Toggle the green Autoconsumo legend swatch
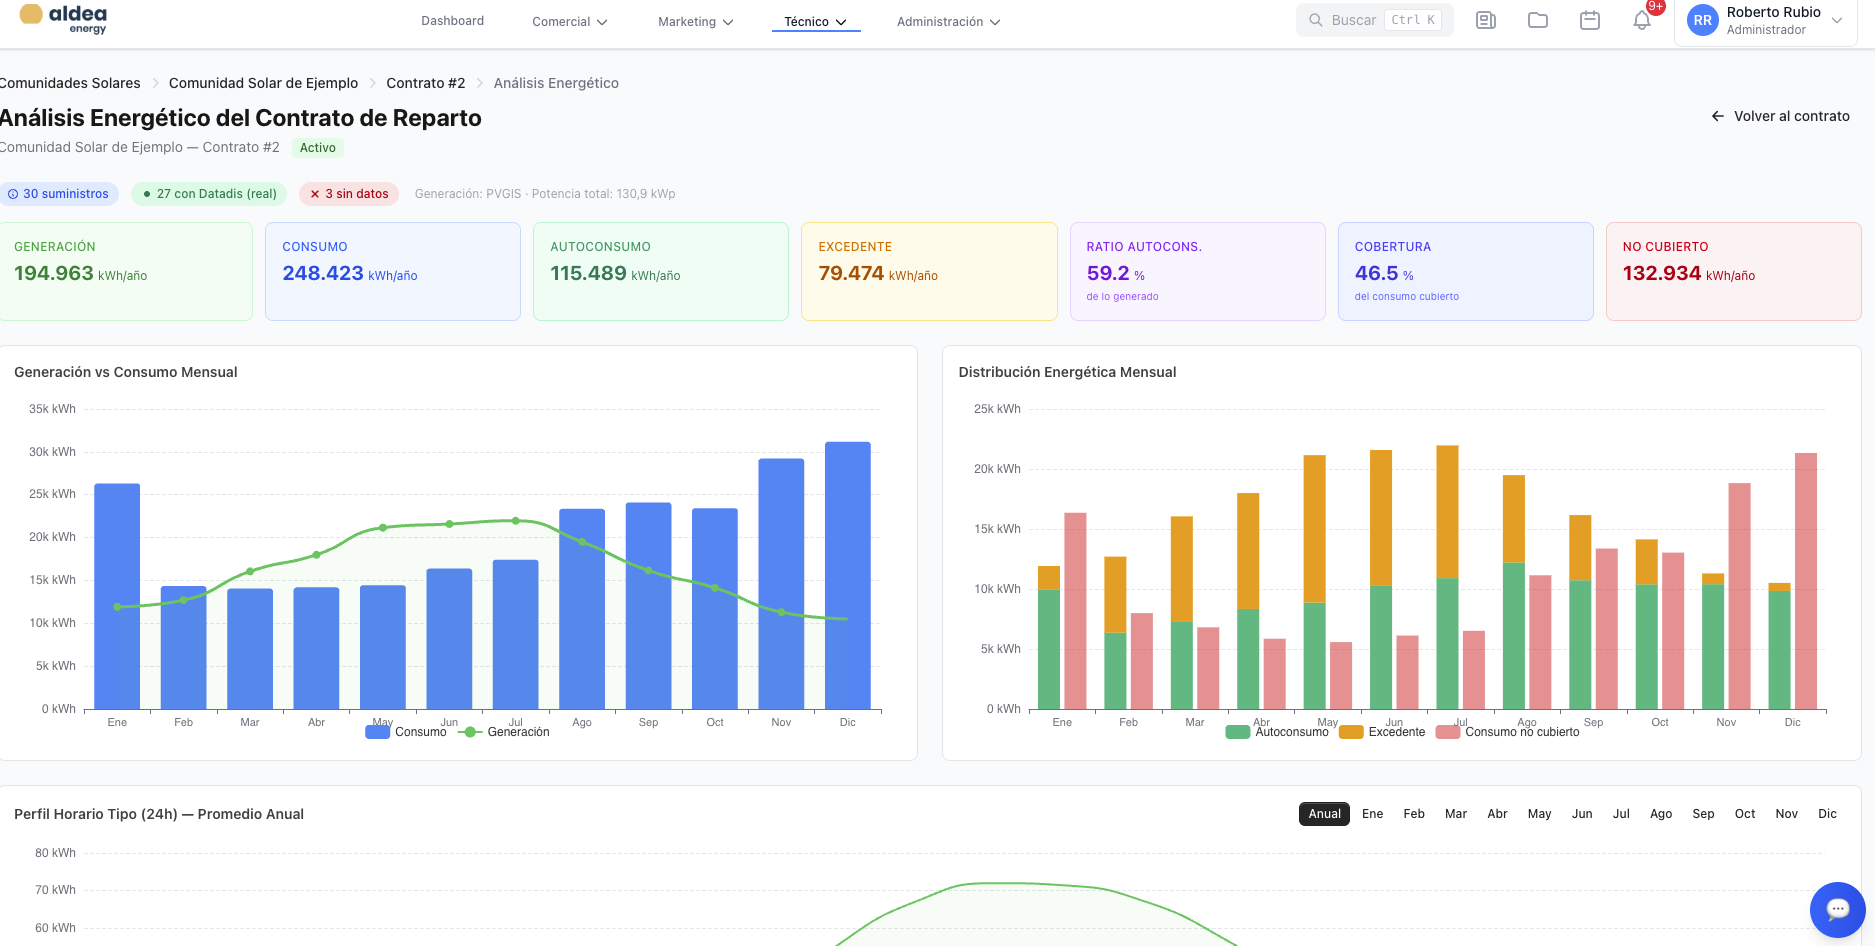This screenshot has height=946, width=1875. (1238, 732)
